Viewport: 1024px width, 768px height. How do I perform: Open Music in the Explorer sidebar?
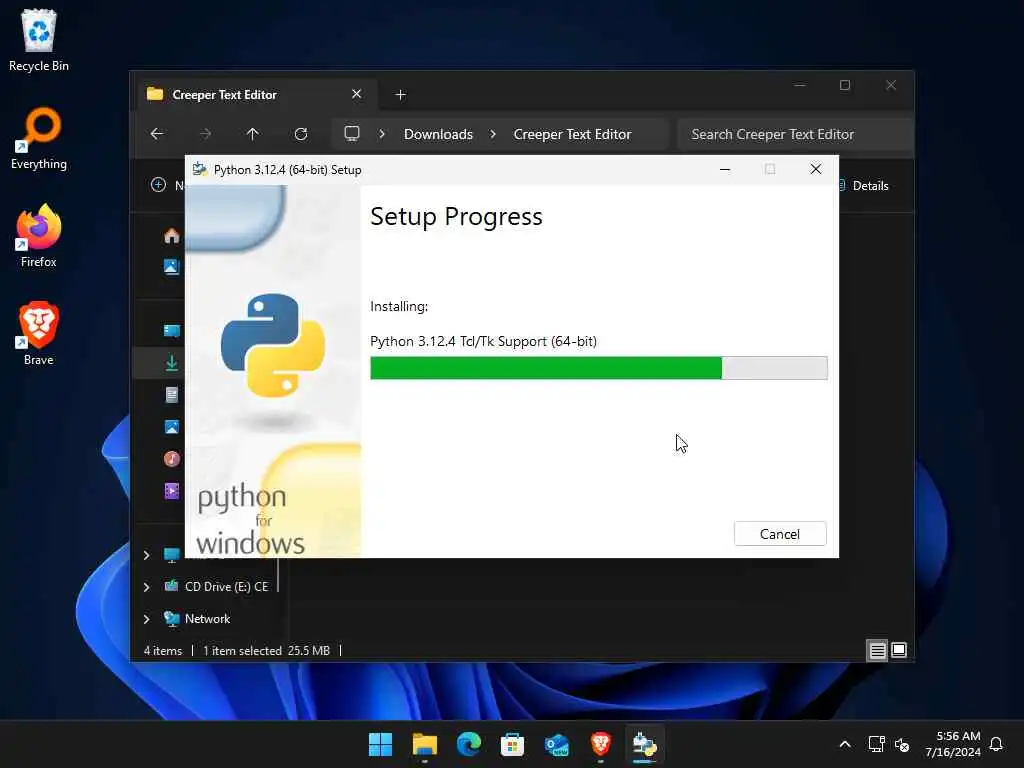click(x=172, y=459)
